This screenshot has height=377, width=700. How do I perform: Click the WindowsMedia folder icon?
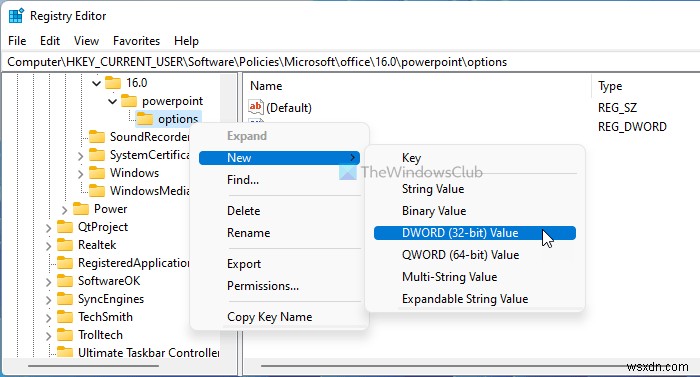97,191
